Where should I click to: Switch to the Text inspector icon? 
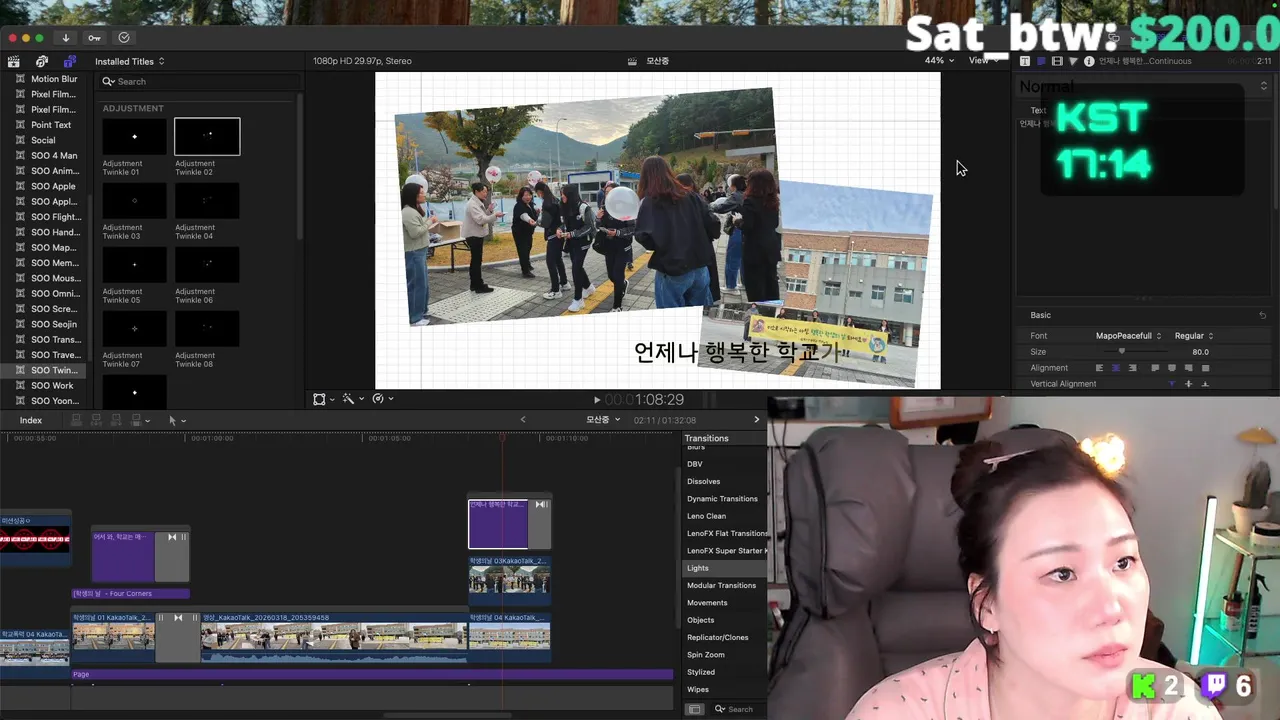tap(1041, 61)
